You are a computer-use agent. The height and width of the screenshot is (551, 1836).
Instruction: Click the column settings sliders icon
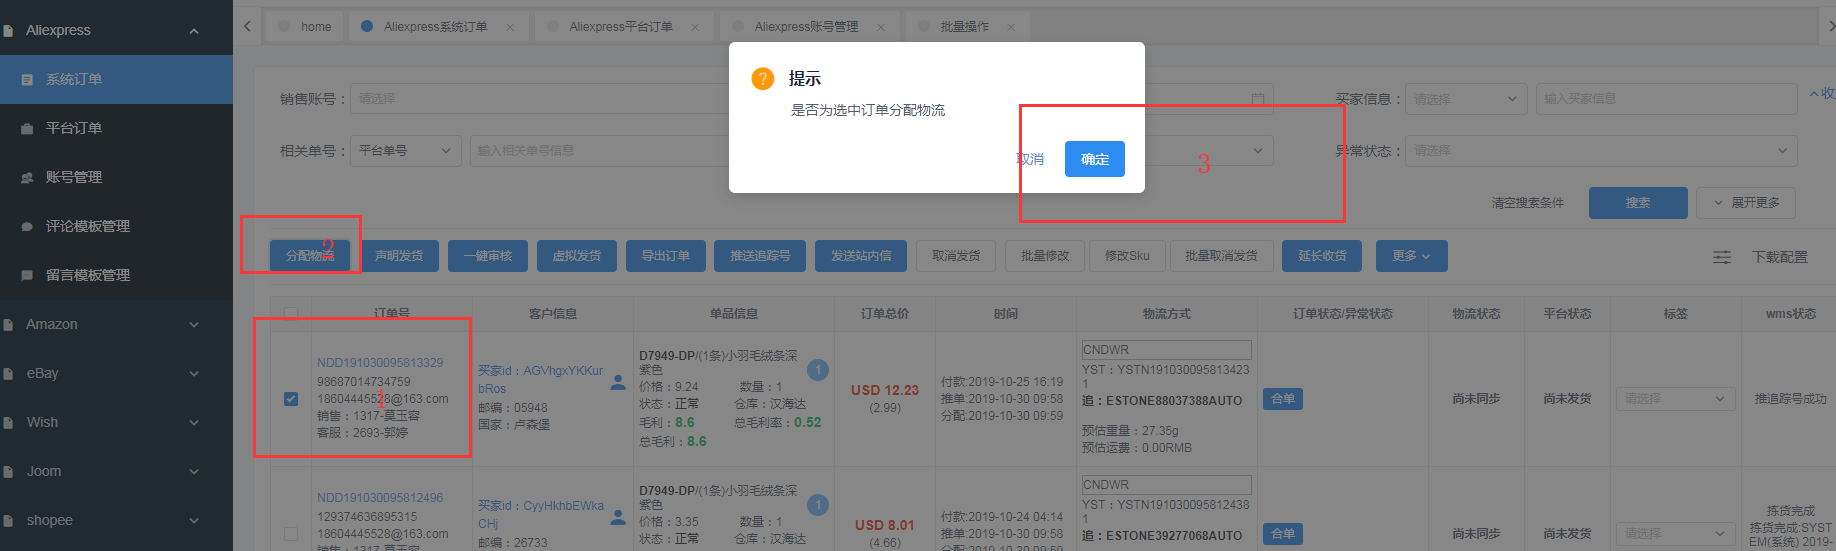point(1722,257)
